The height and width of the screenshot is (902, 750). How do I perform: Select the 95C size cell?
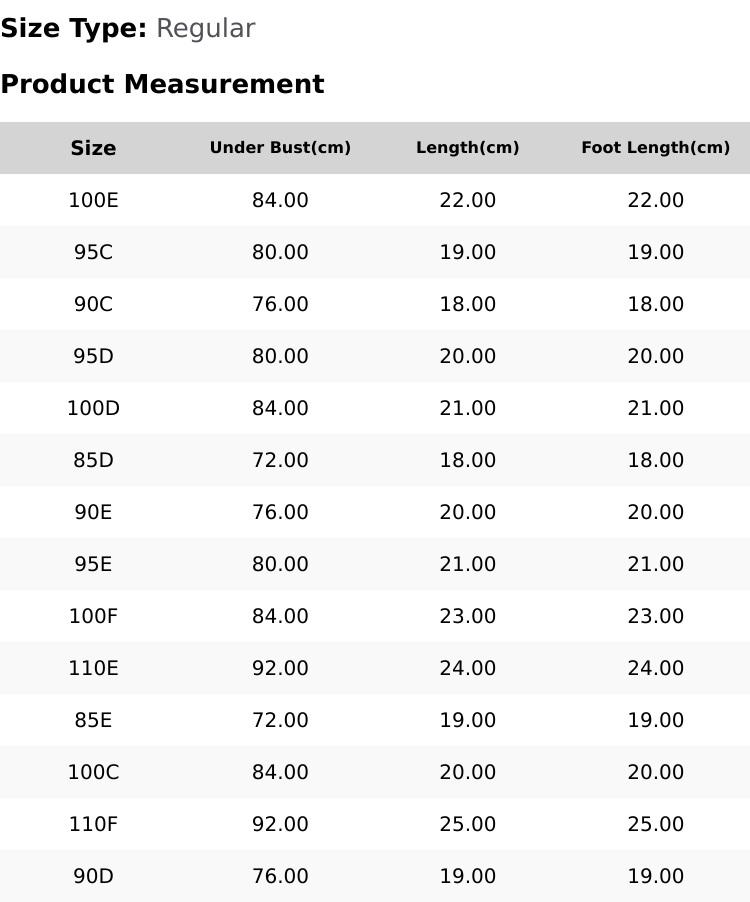(93, 252)
